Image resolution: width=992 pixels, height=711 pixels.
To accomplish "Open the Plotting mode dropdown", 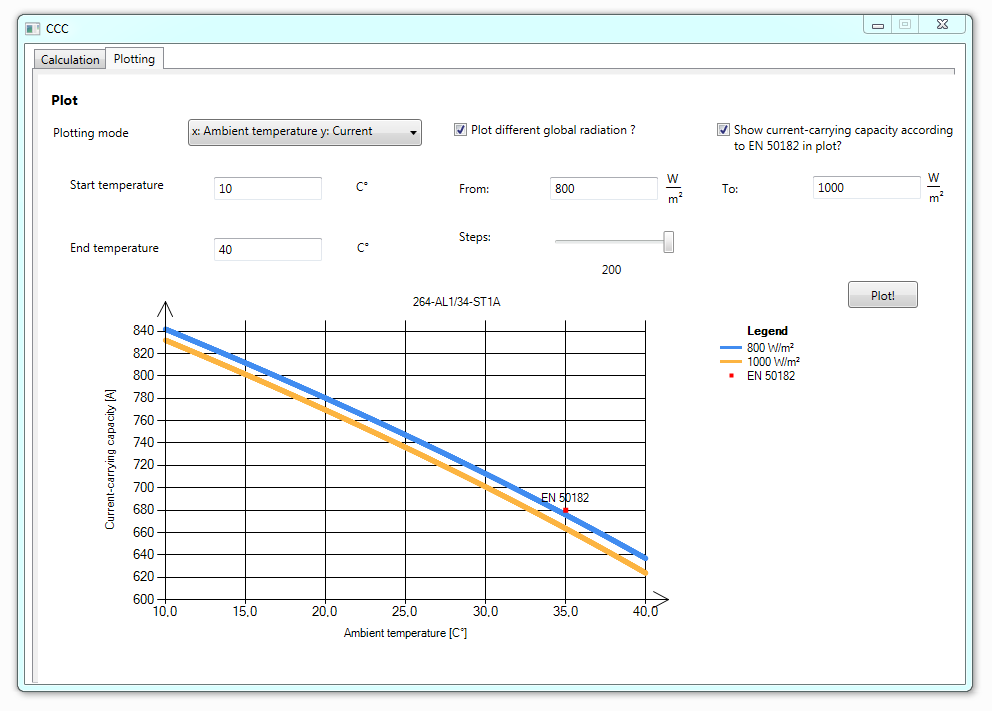I will click(305, 132).
